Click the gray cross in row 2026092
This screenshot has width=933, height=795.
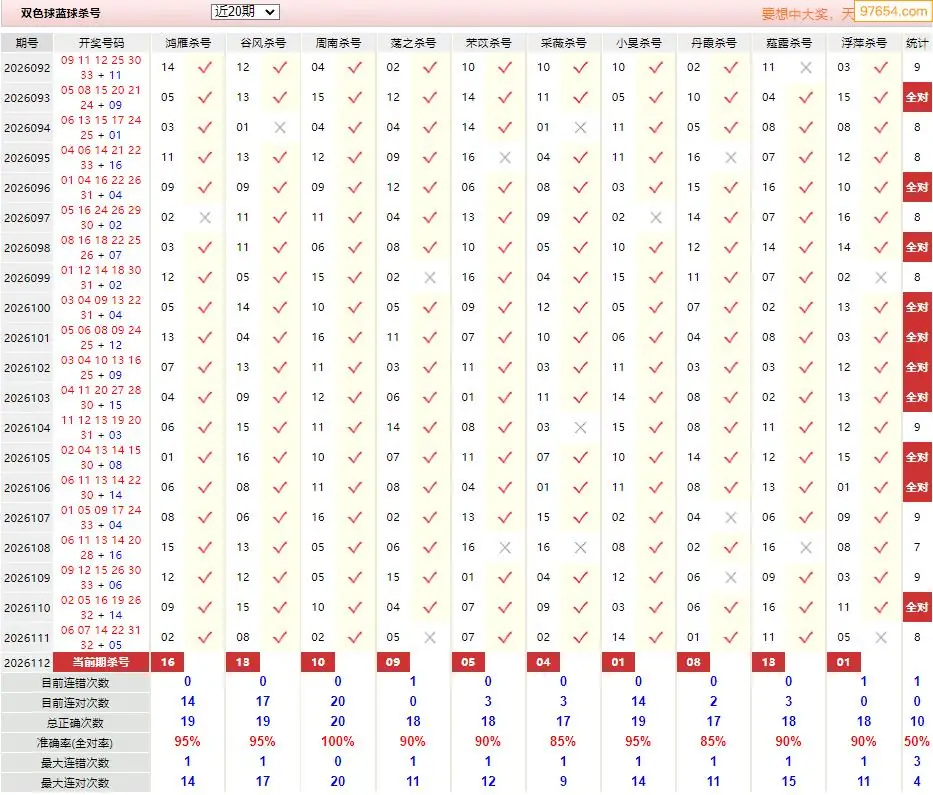(x=806, y=68)
